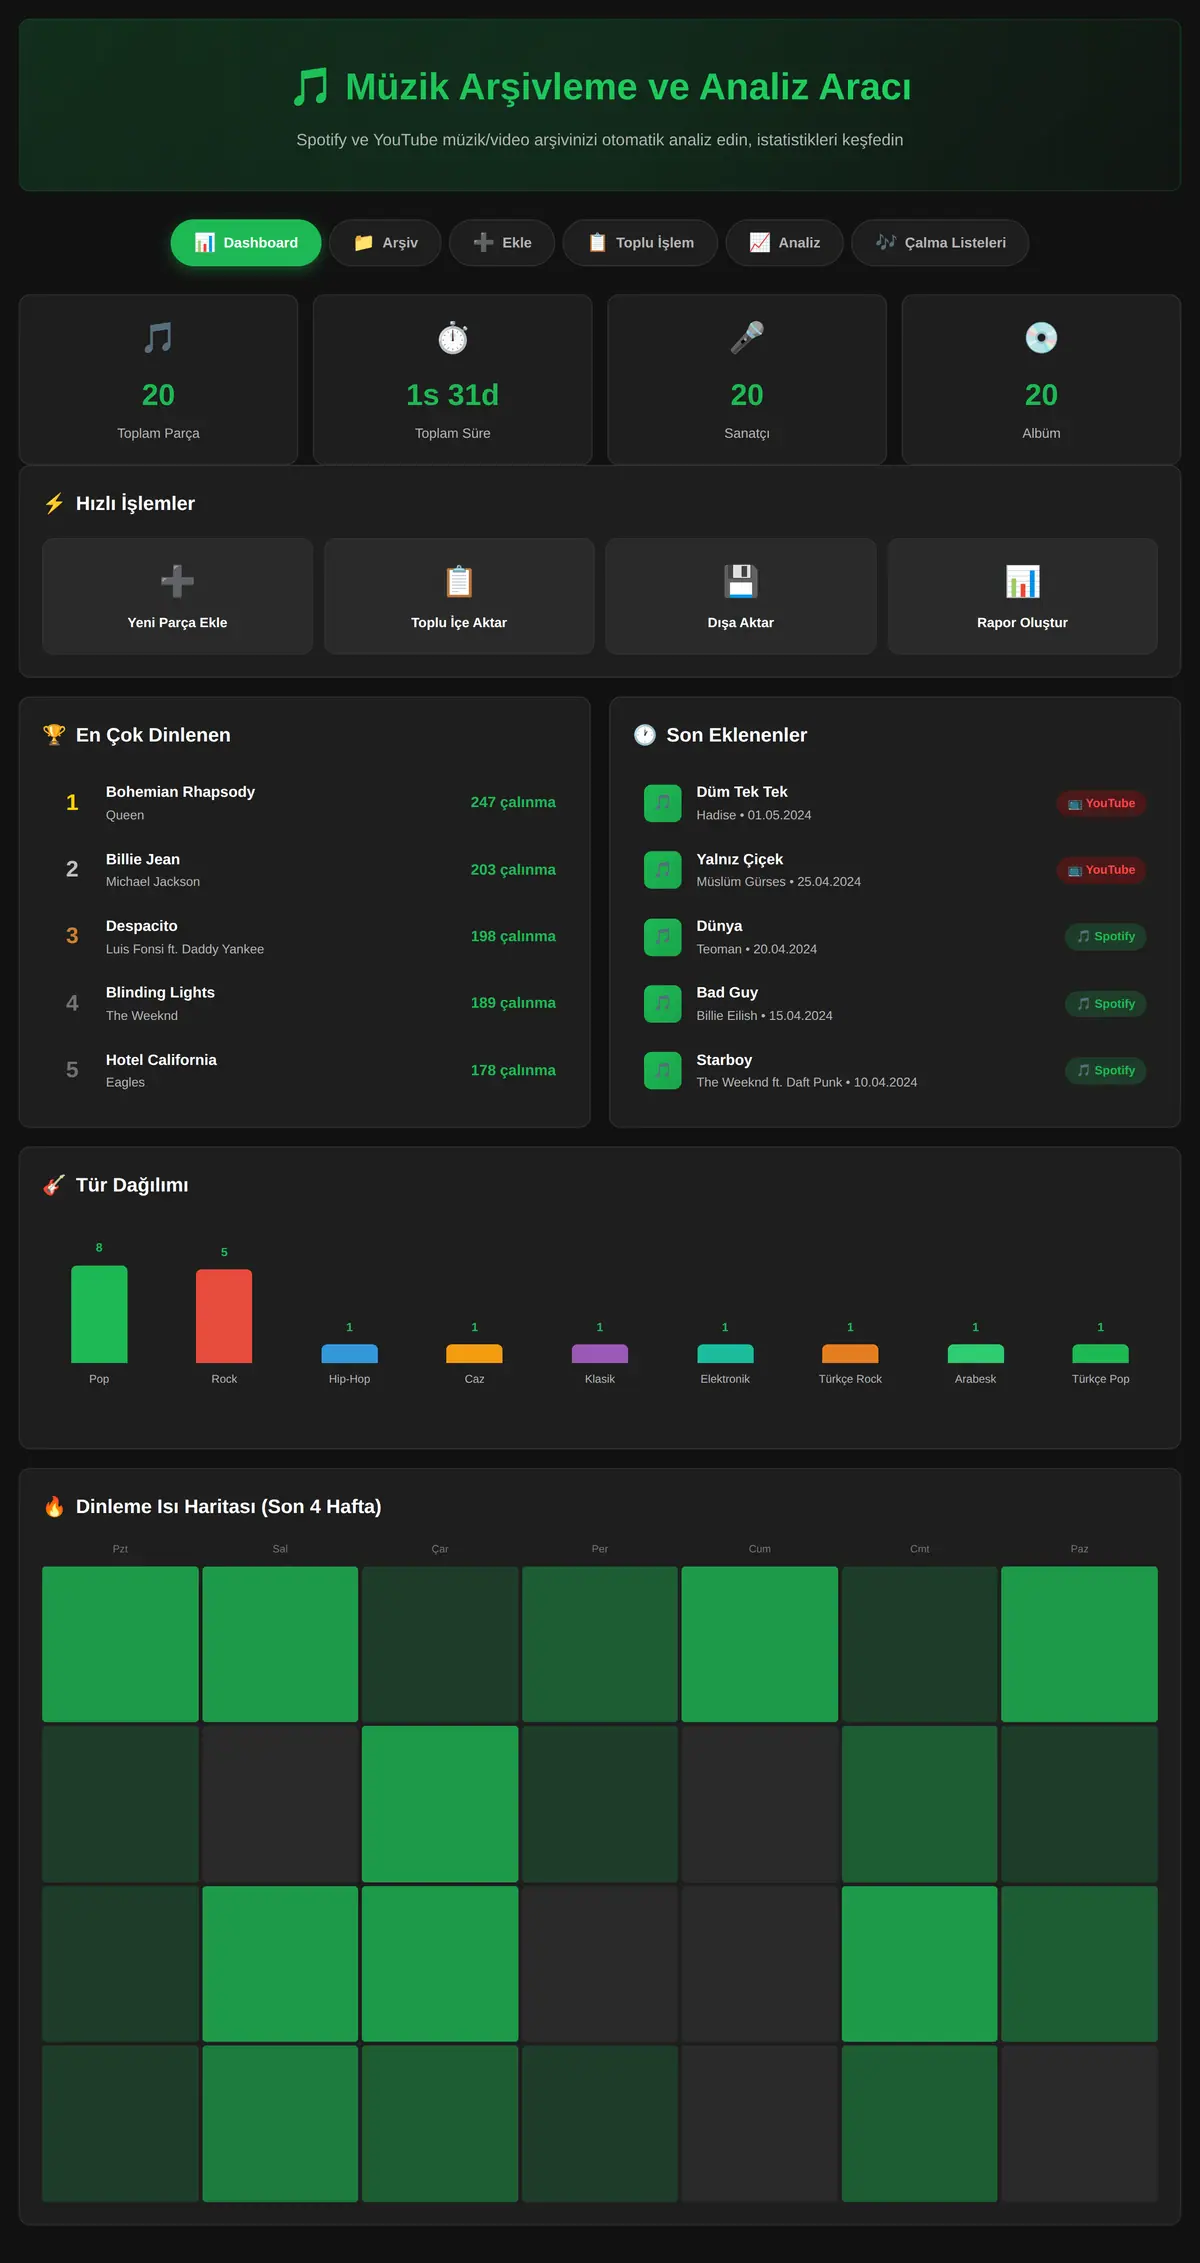Click the green thumbnail beside Yalnız Çiçek
Viewport: 1200px width, 2263px height.
tap(663, 870)
